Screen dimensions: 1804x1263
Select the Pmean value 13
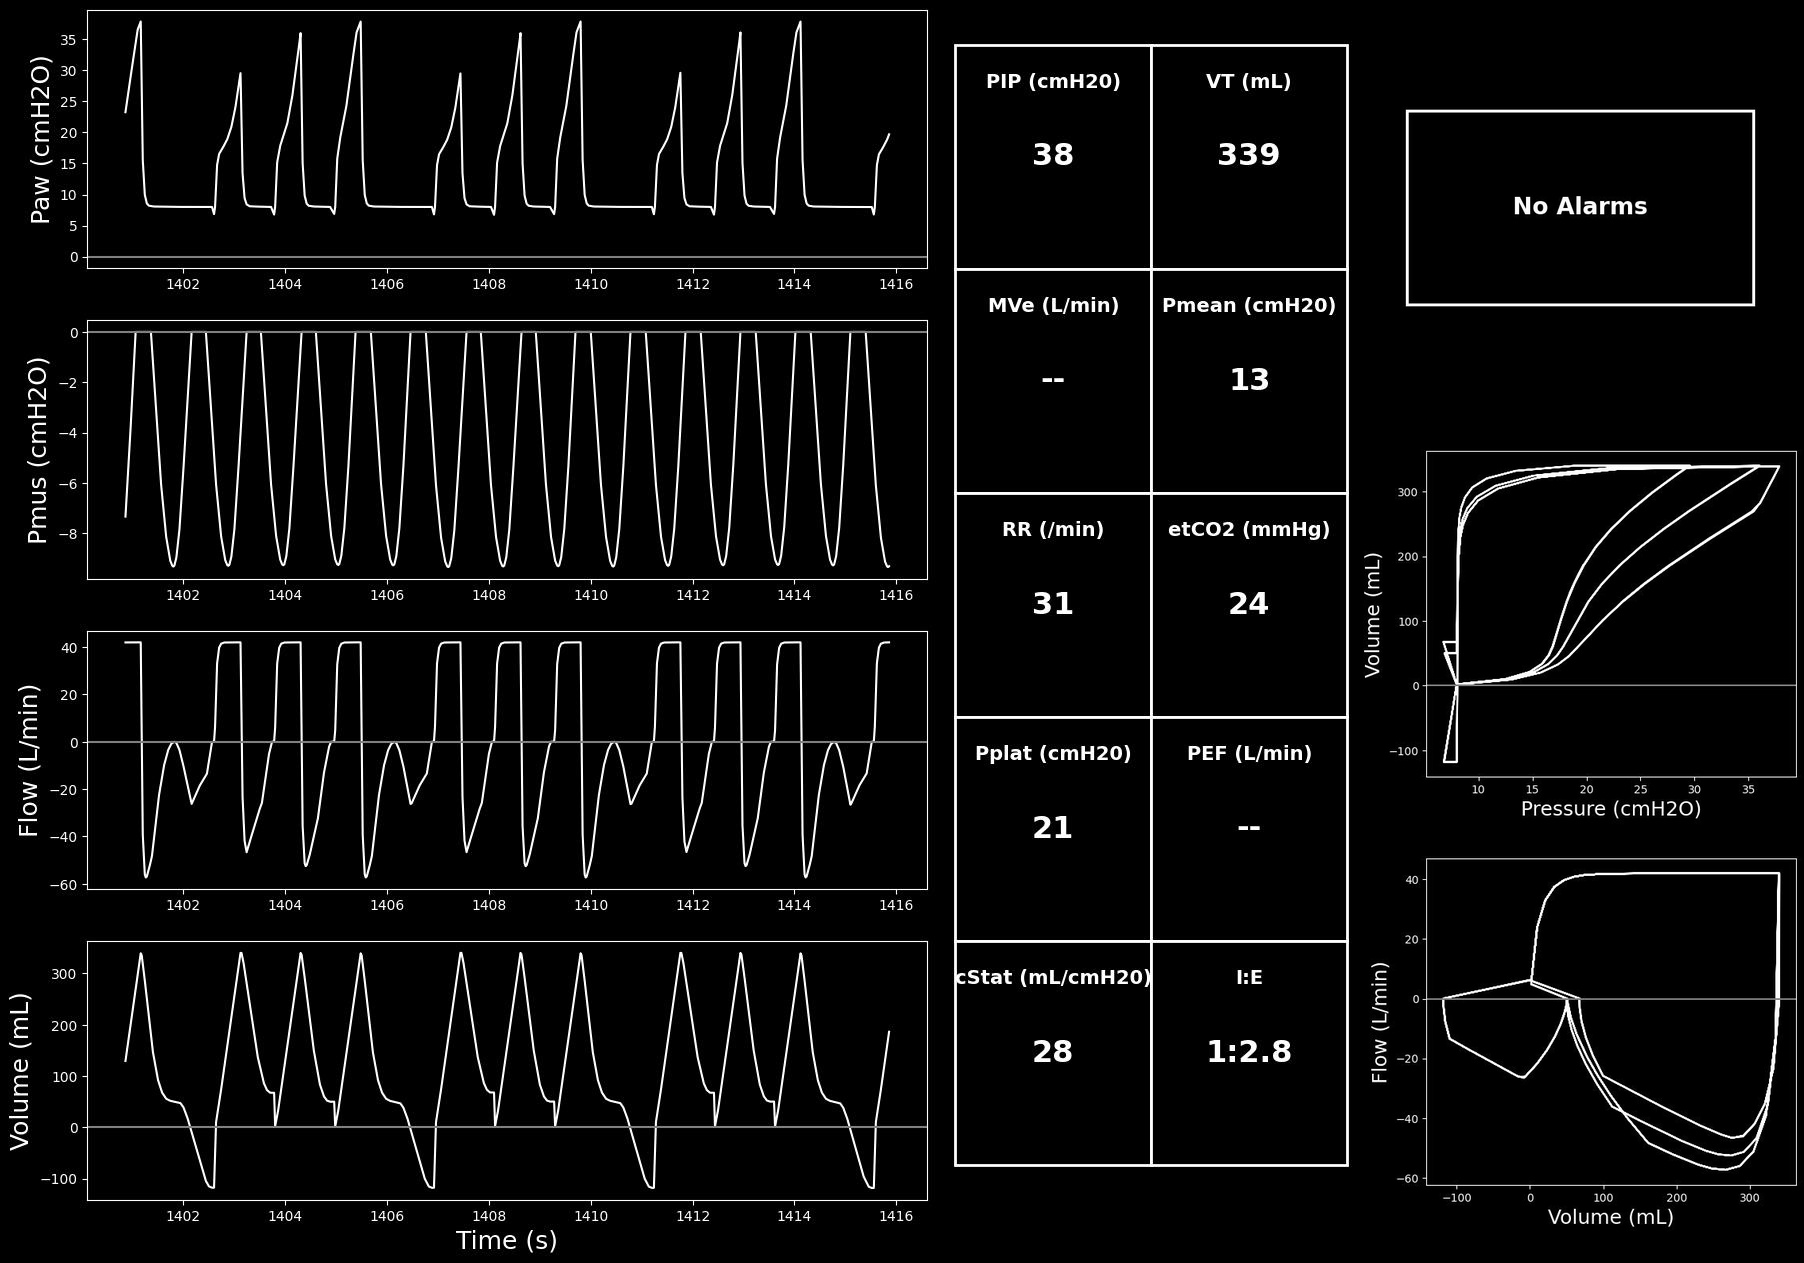[x=1249, y=380]
